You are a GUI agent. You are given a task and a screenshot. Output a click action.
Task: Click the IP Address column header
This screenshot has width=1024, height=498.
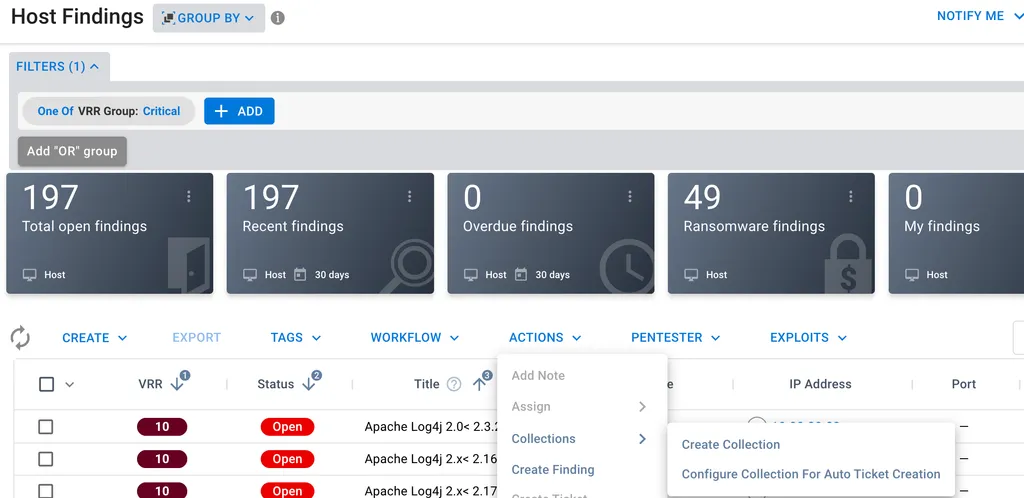820,384
